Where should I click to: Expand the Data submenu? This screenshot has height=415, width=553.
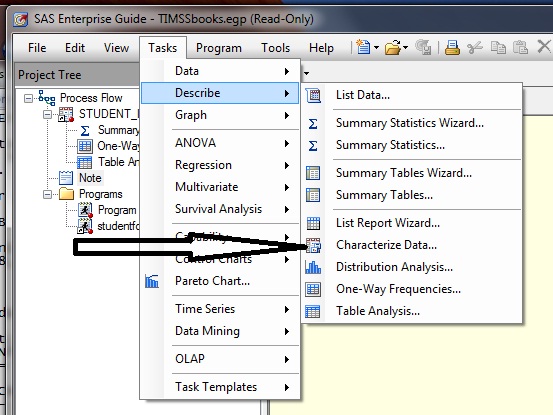pos(220,71)
